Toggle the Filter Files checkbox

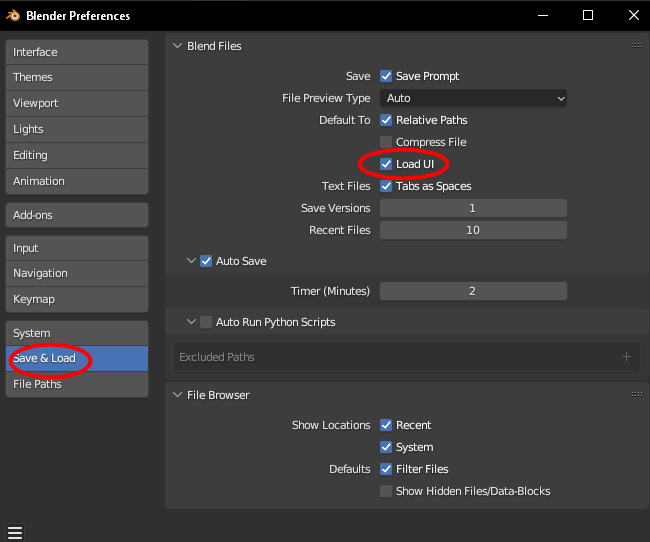point(386,469)
